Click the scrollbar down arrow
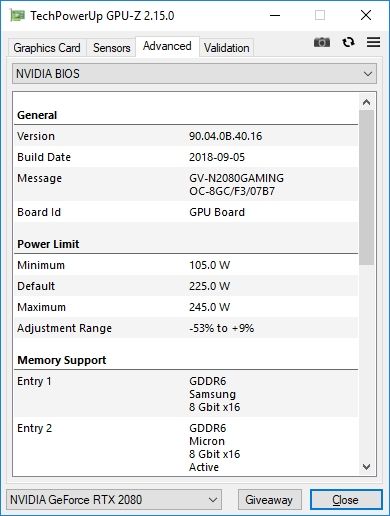 (366, 467)
